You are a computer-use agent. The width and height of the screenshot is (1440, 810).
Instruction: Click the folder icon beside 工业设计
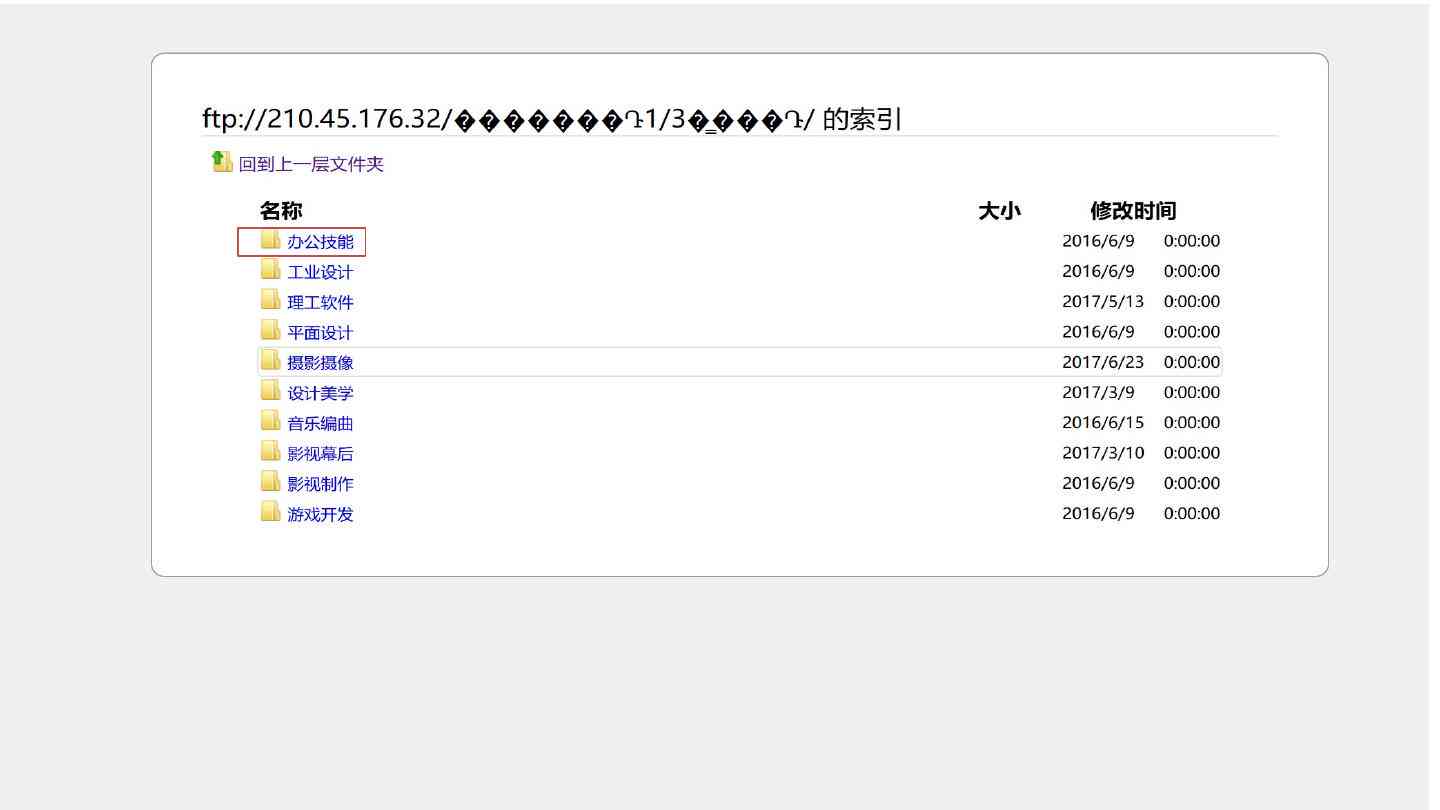pyautogui.click(x=270, y=270)
